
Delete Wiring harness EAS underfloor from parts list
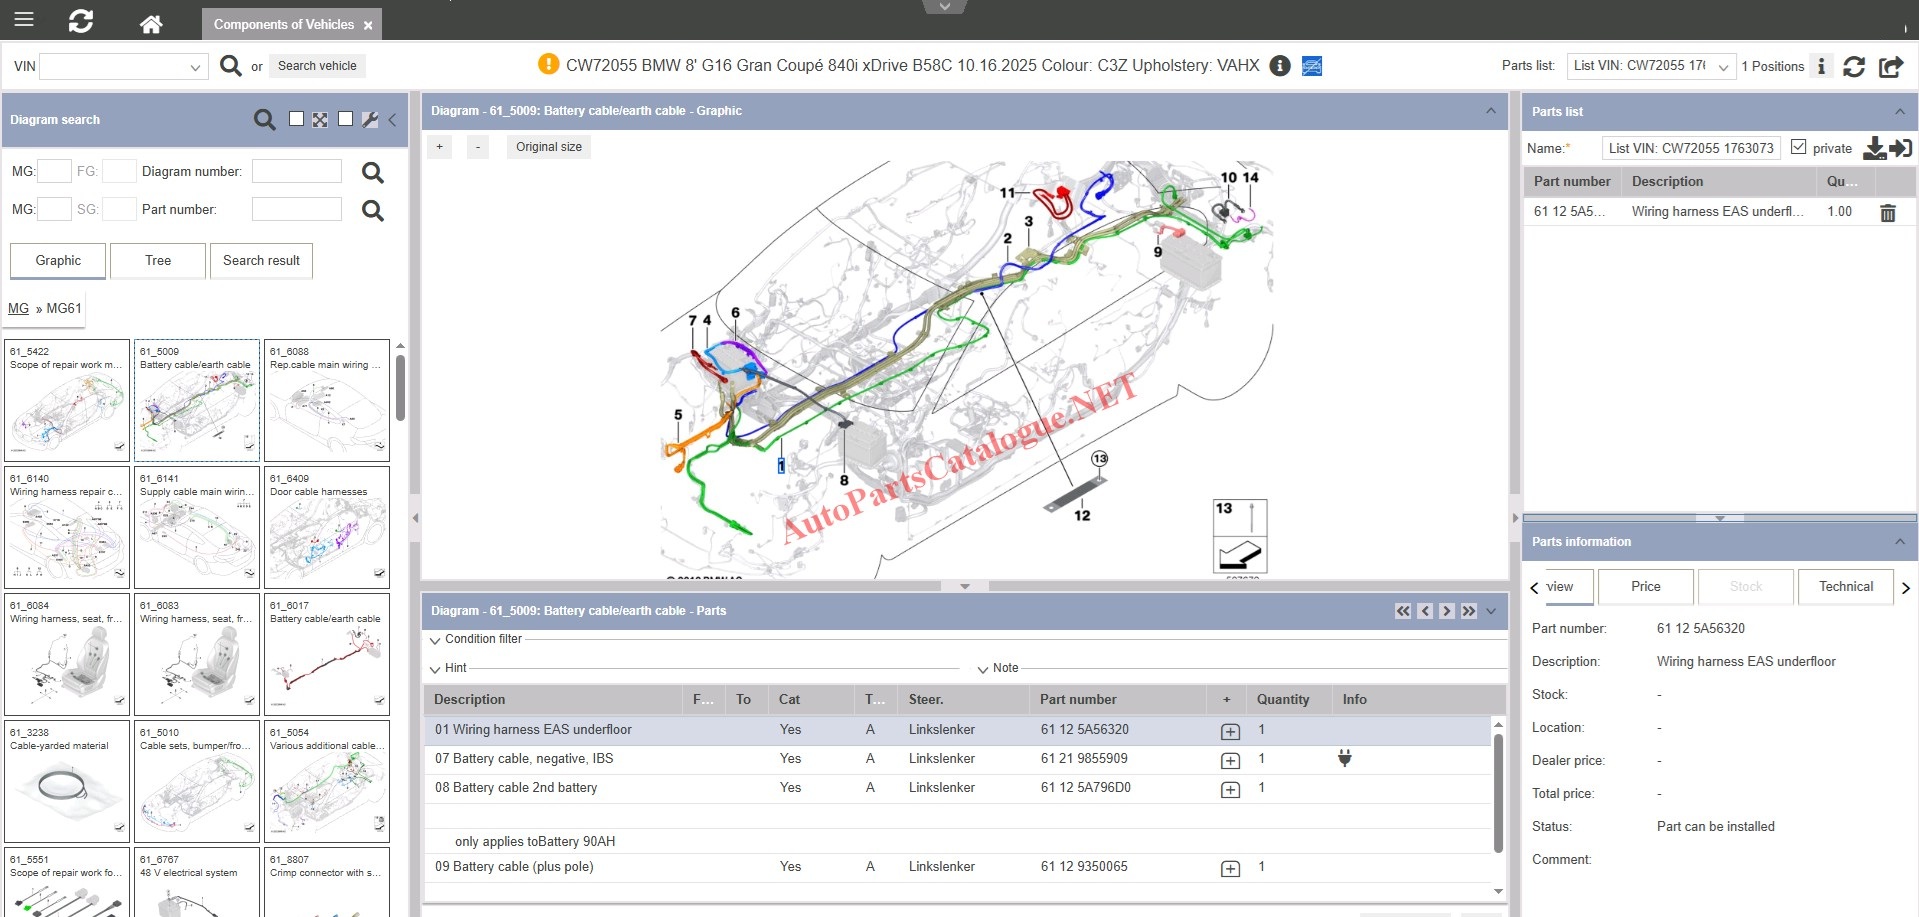coord(1887,212)
